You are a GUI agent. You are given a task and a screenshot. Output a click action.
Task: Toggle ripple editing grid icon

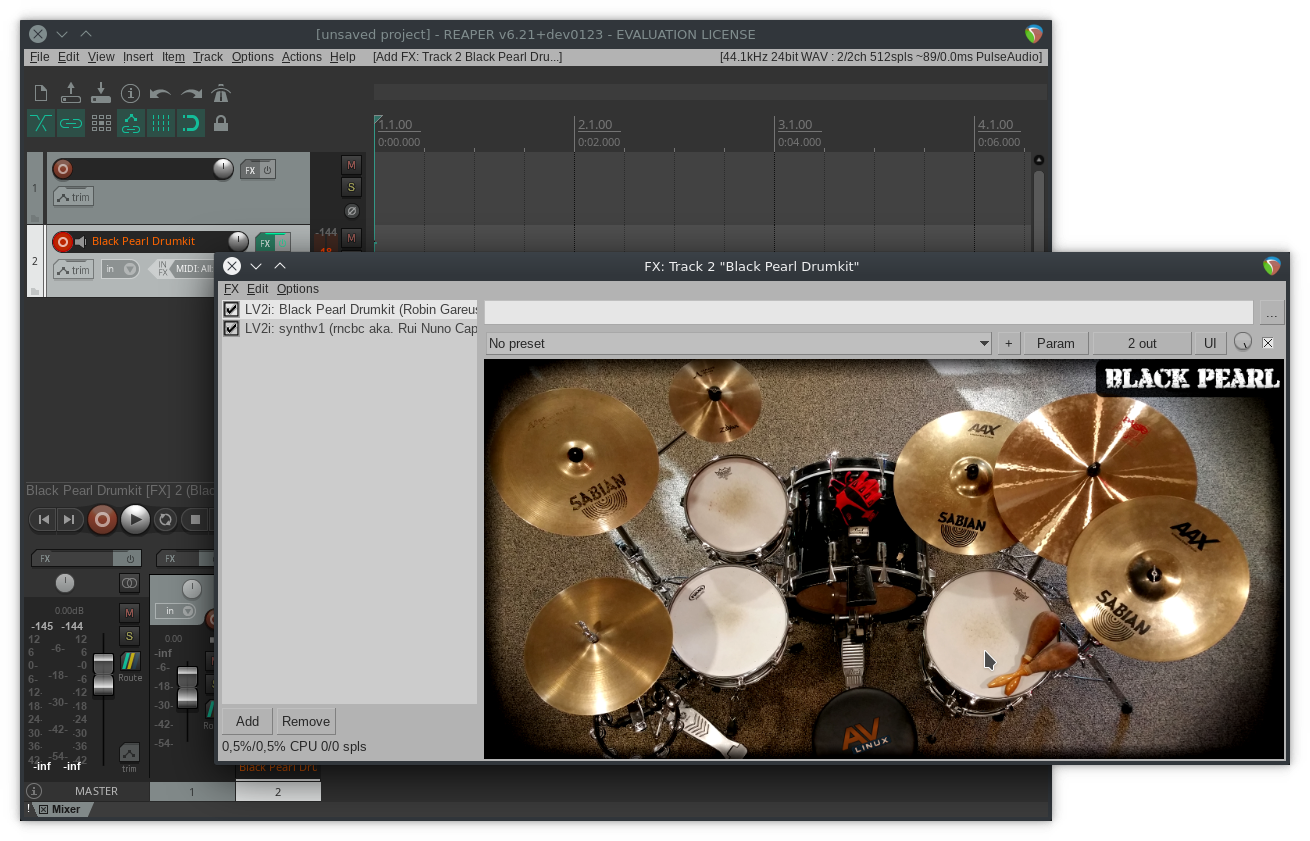tap(101, 123)
